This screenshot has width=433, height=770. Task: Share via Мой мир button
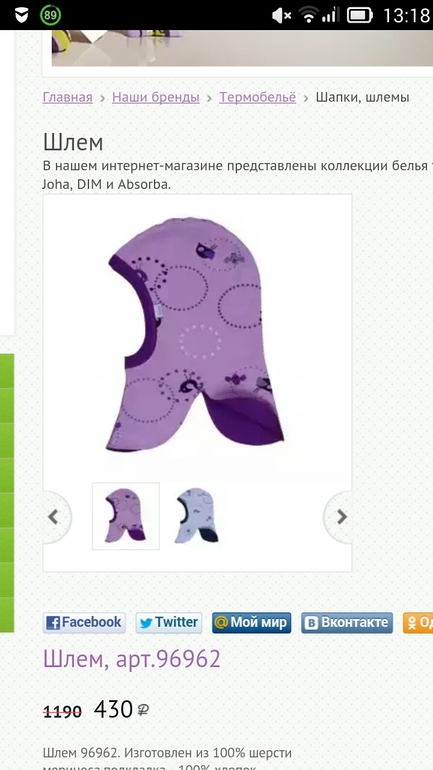[x=252, y=623]
